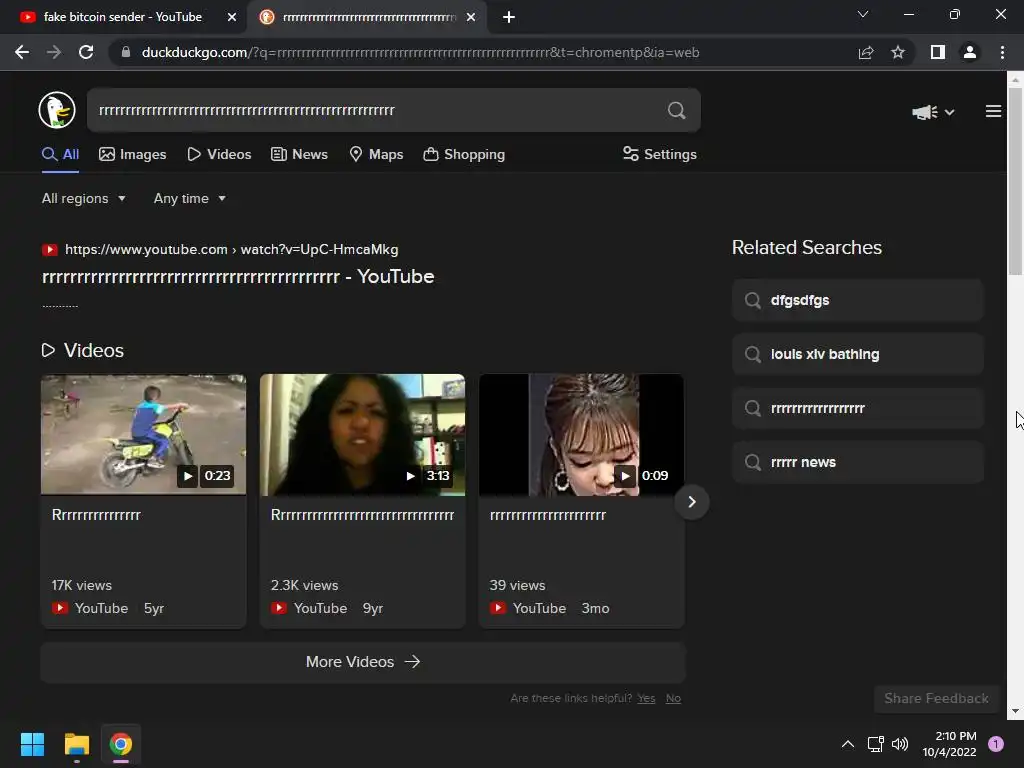Image resolution: width=1024 pixels, height=768 pixels.
Task: Click Chrome forward arrow button
Action: pyautogui.click(x=54, y=52)
